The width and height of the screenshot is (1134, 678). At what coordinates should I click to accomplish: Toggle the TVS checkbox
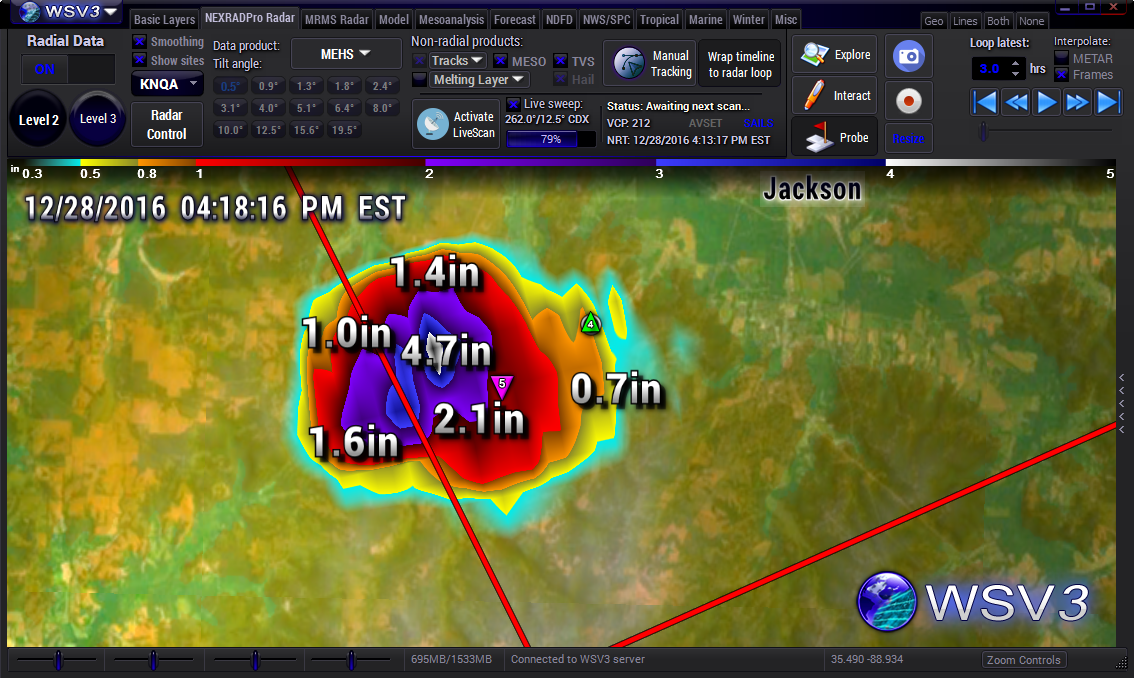pos(560,61)
